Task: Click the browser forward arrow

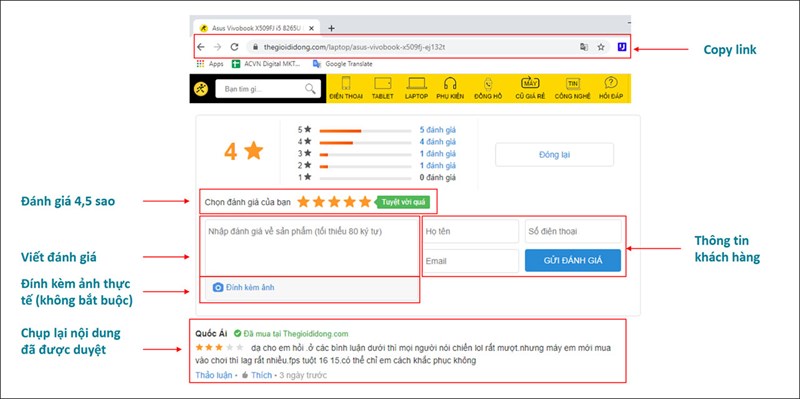Action: pos(217,47)
